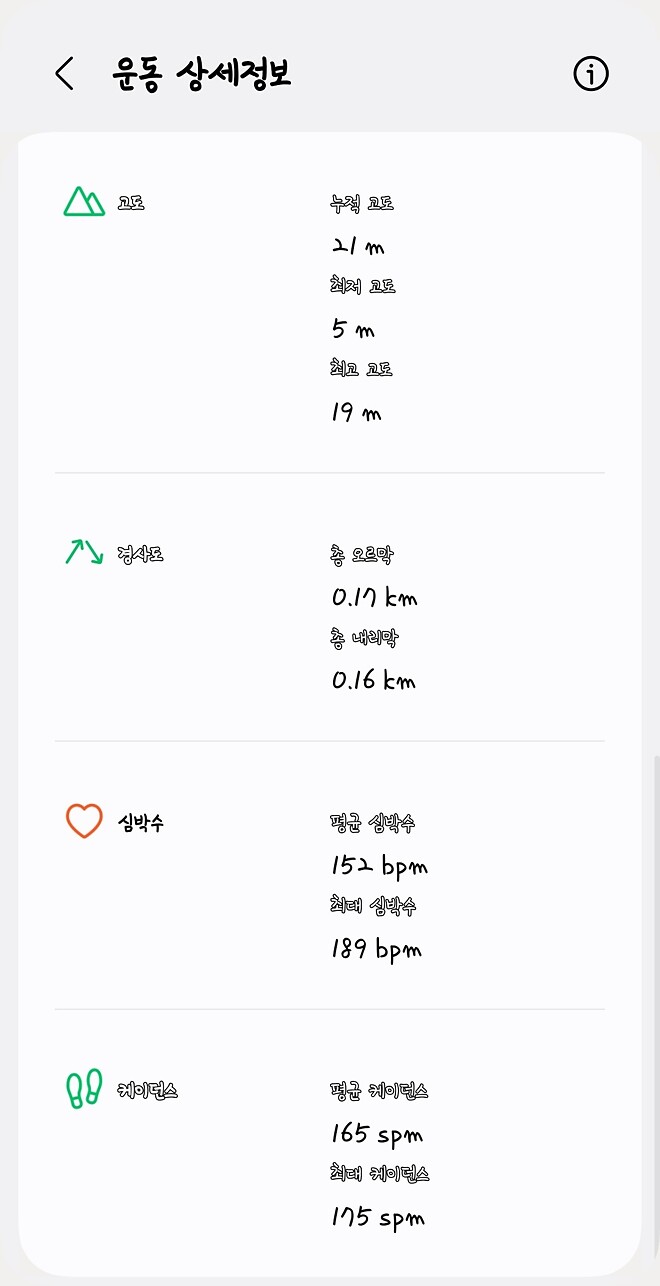Tap the 총 오르막 value 0.17 km
Image resolution: width=660 pixels, height=1286 pixels.
(x=374, y=597)
